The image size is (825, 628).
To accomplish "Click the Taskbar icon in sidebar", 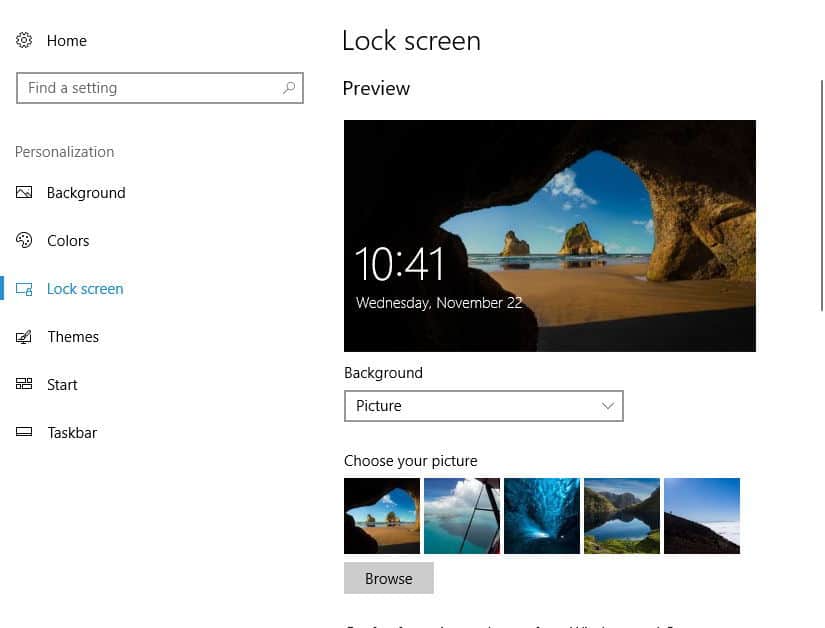I will [x=24, y=432].
